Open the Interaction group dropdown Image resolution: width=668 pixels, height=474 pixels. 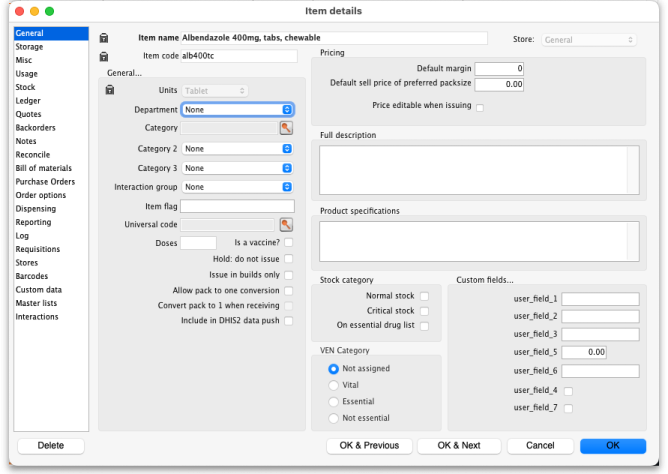click(238, 186)
